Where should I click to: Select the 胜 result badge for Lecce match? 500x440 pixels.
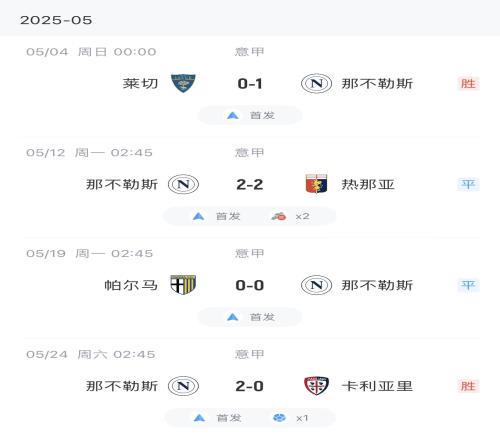pyautogui.click(x=468, y=83)
